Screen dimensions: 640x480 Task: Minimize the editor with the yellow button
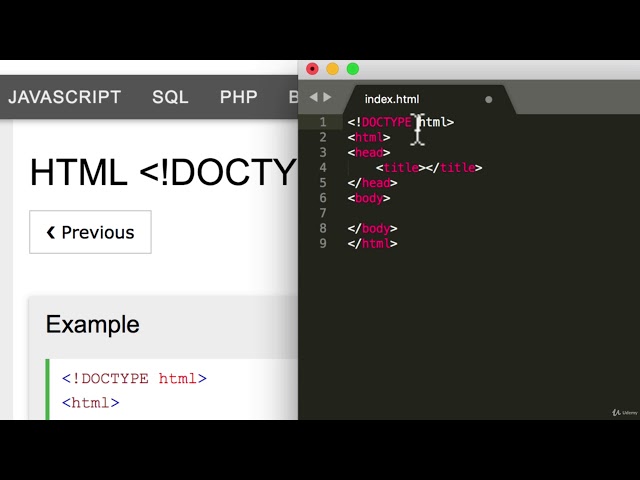point(333,69)
